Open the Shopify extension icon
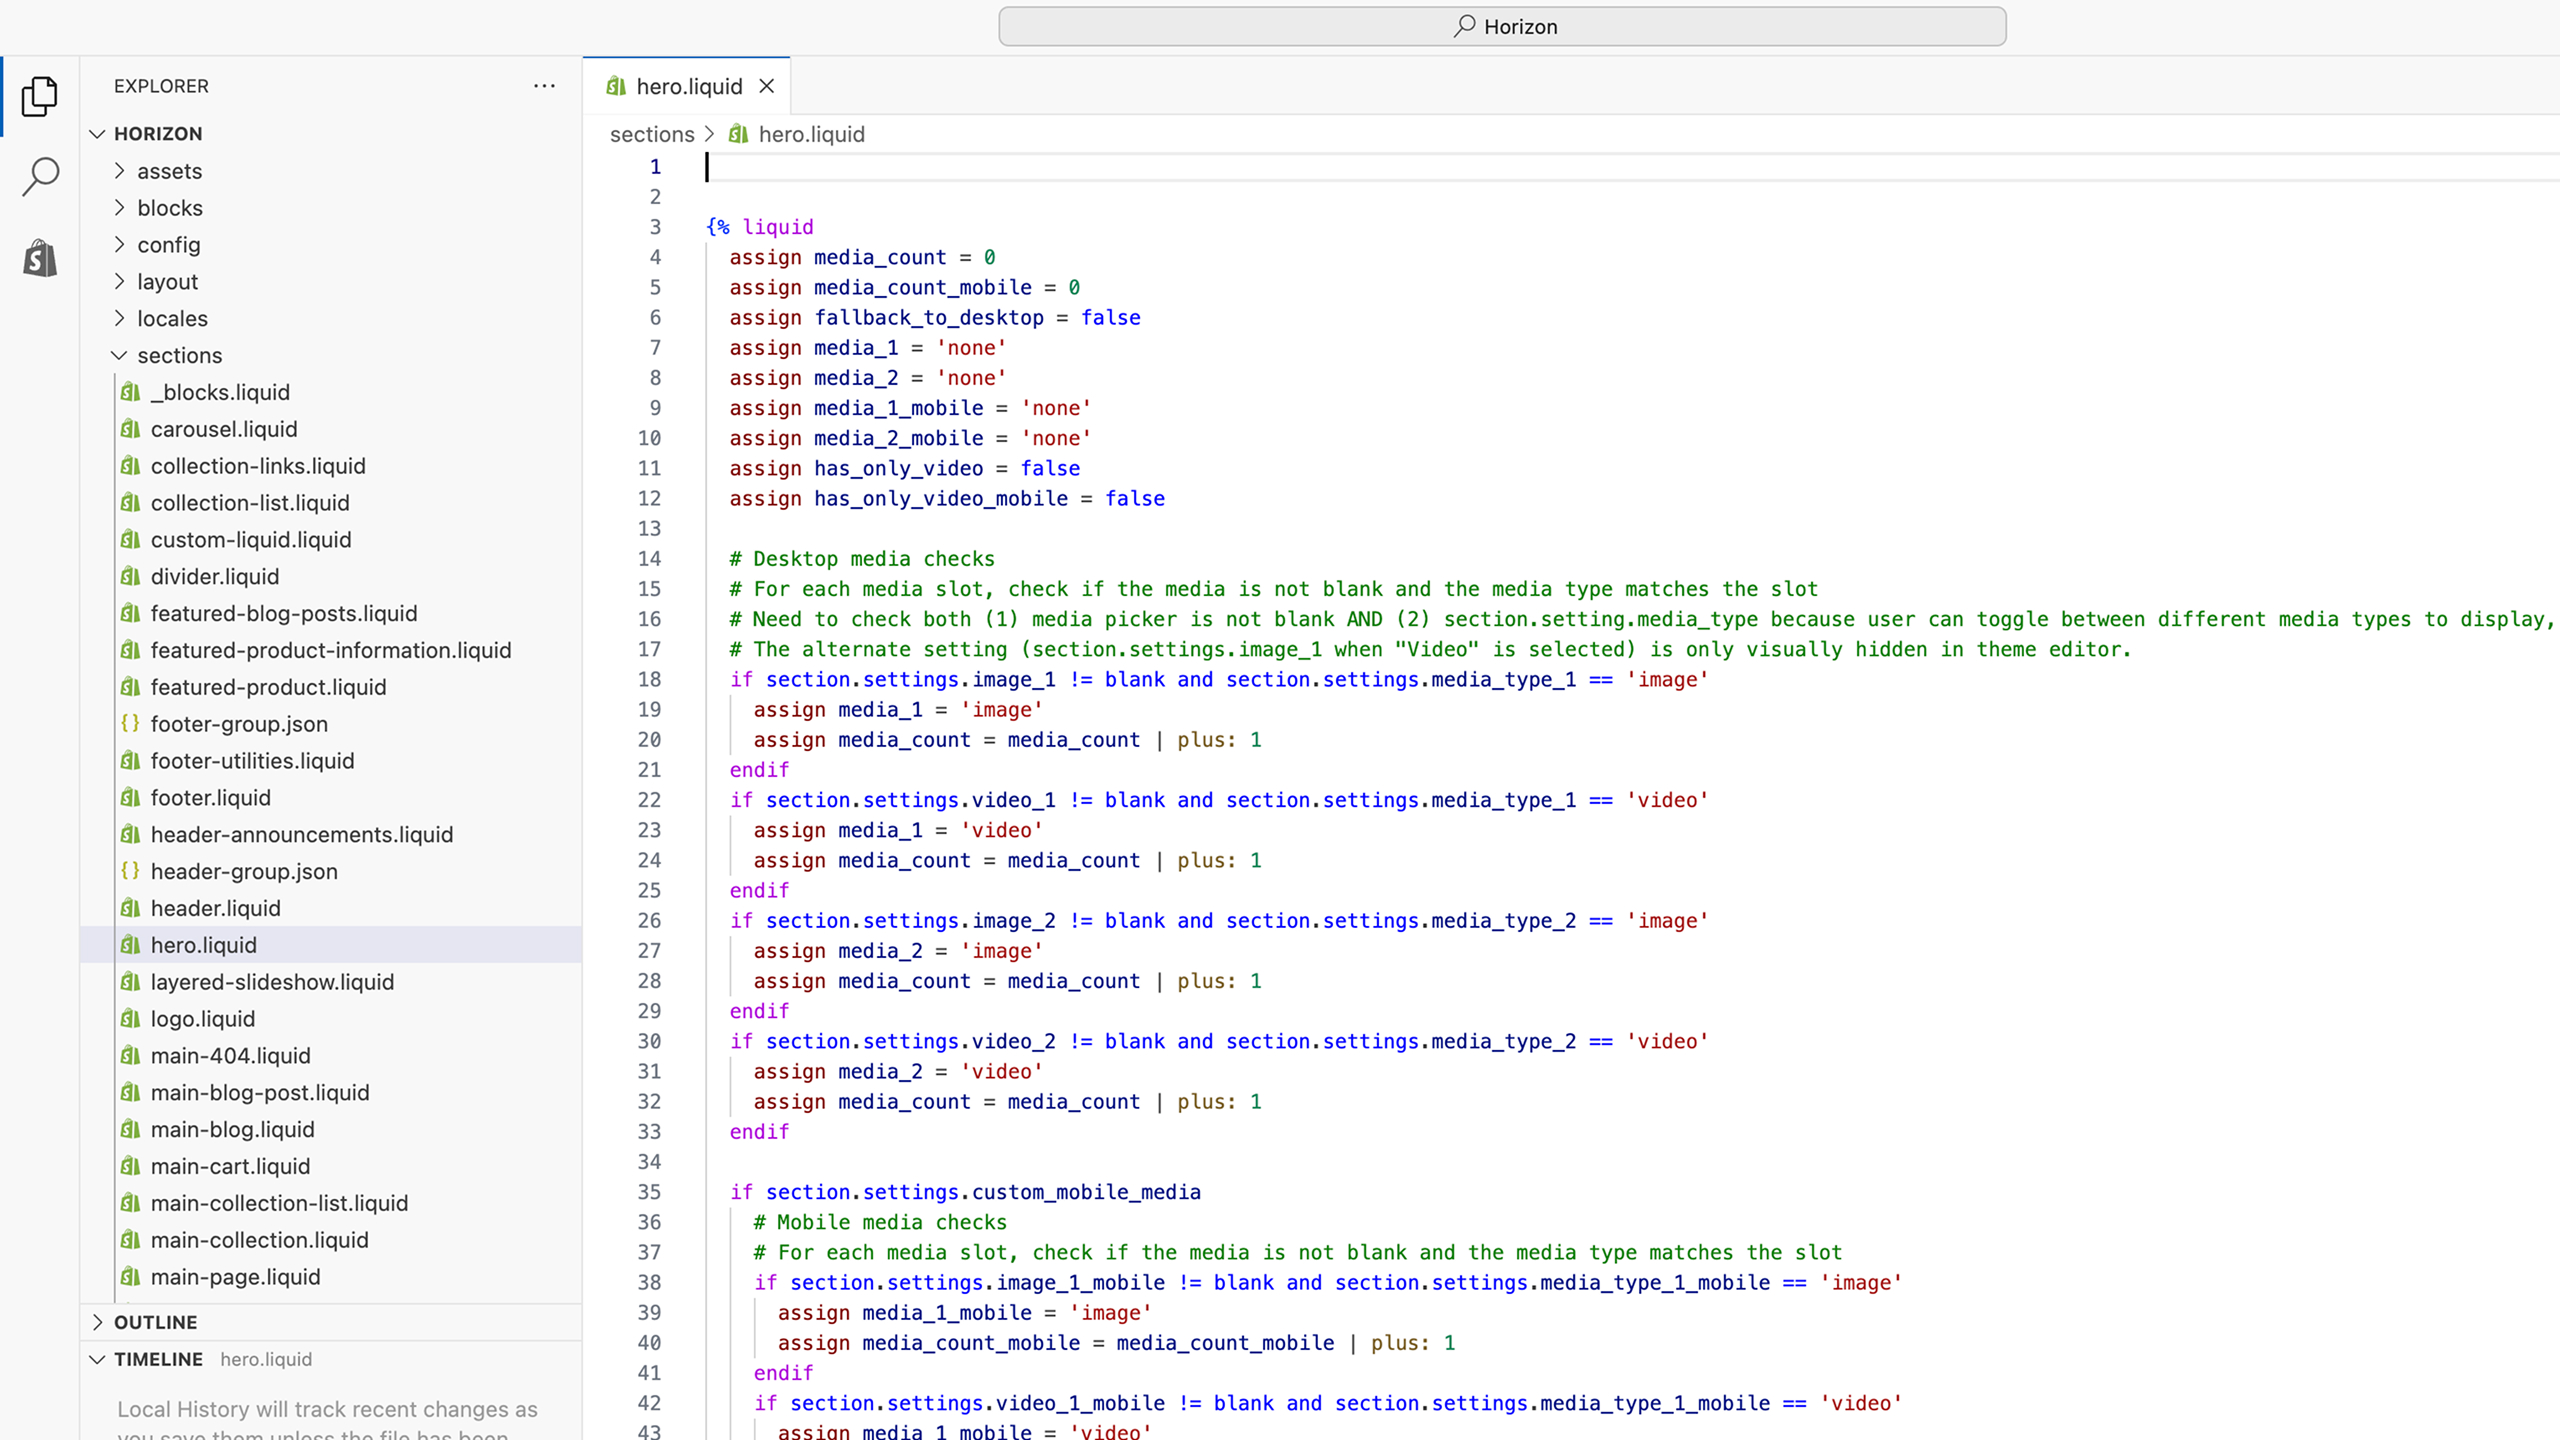The width and height of the screenshot is (2560, 1440). point(40,258)
